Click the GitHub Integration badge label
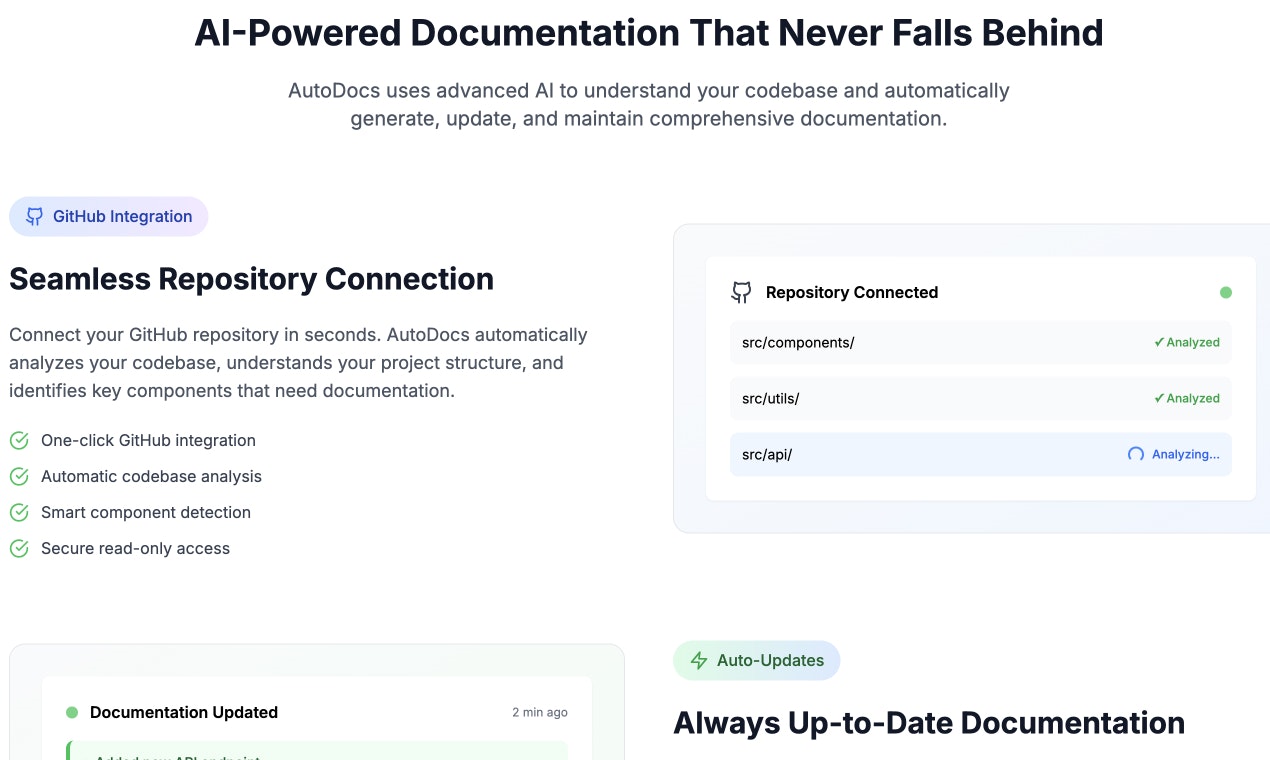The height and width of the screenshot is (760, 1270). tap(122, 216)
